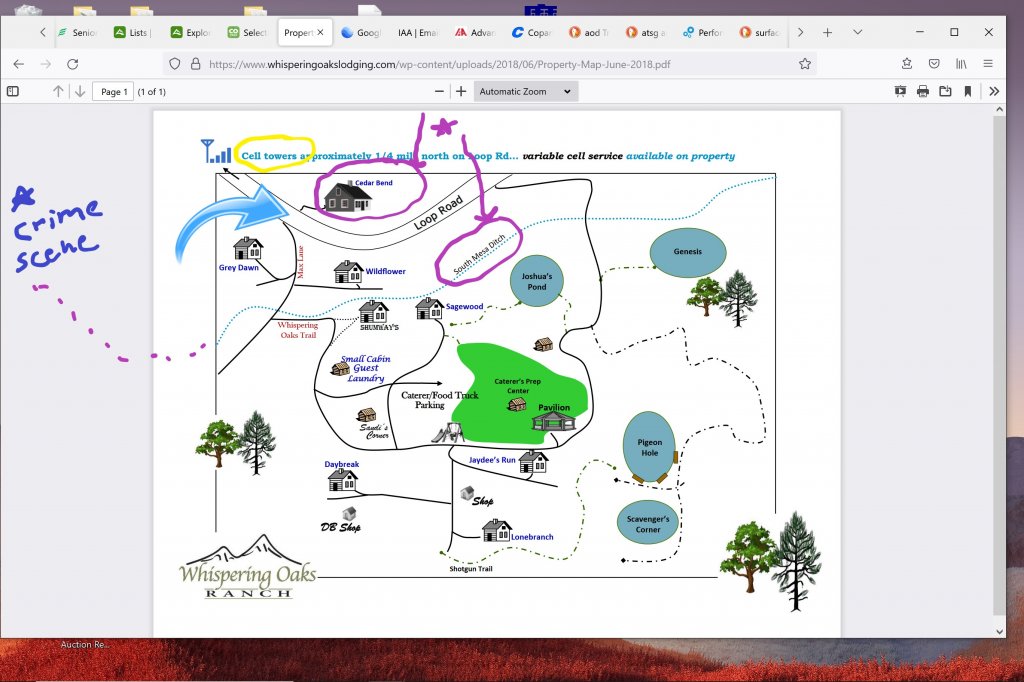Viewport: 1024px width, 682px height.
Task: Open a new browser tab
Action: (x=827, y=32)
